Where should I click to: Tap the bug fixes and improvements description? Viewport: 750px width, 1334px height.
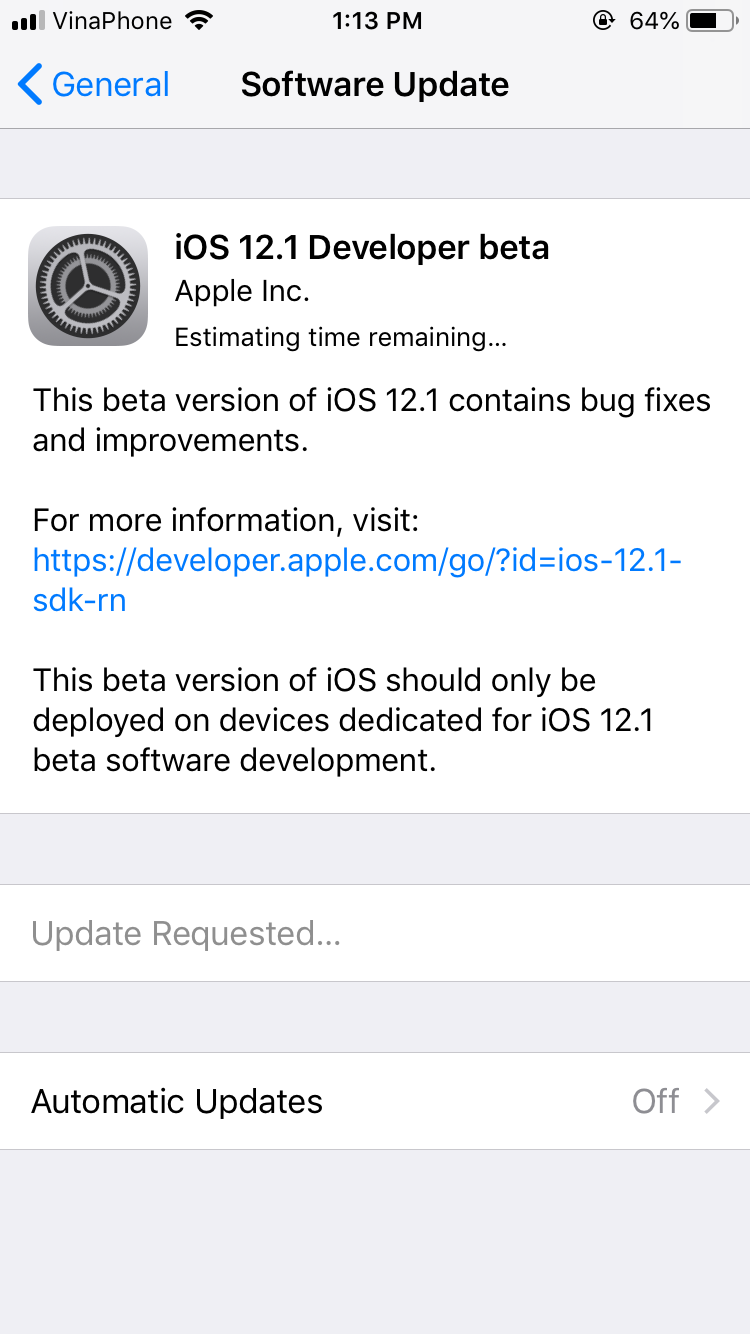click(371, 420)
